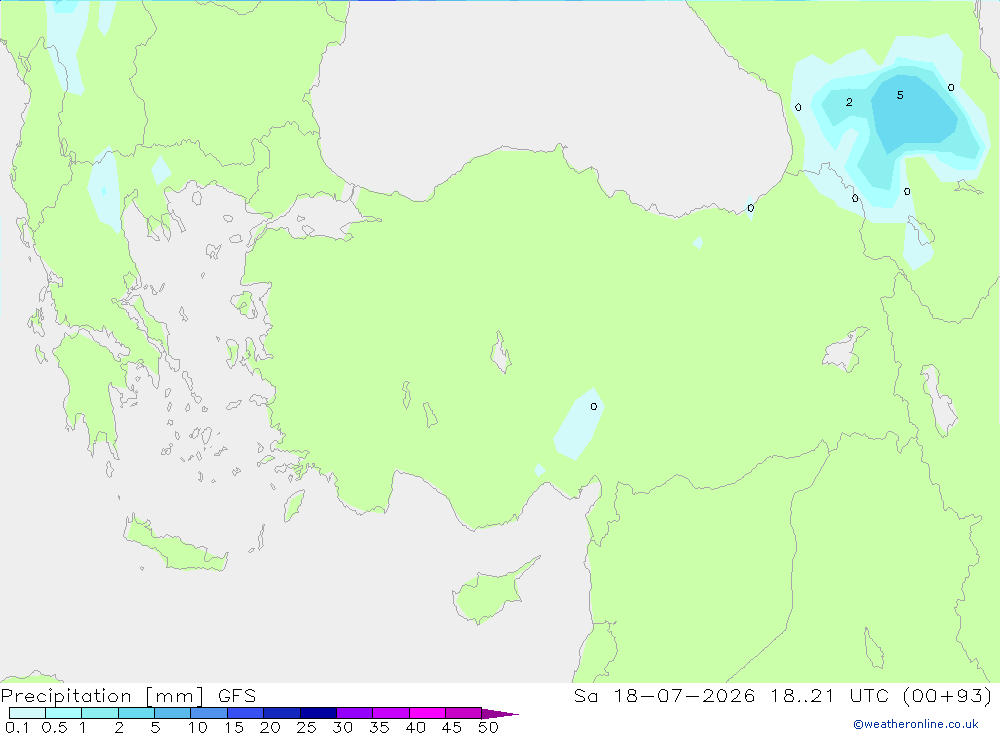Click the '2' precipitation value on map
The width and height of the screenshot is (1000, 733).
849,102
